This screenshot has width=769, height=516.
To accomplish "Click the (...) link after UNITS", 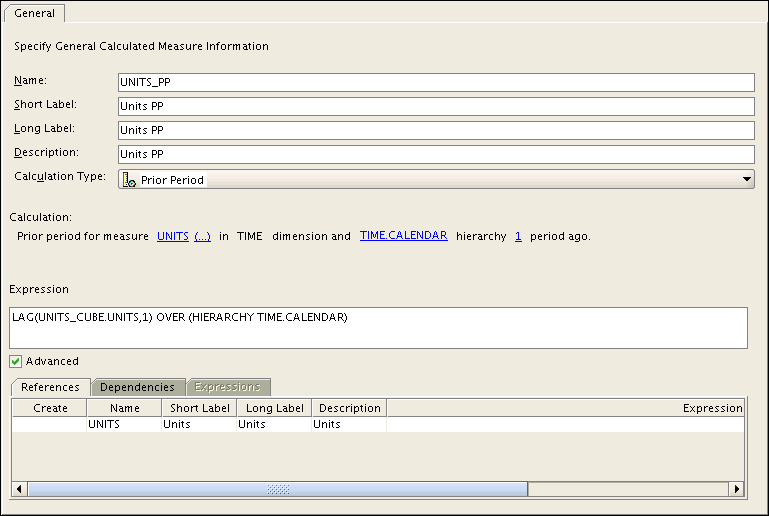I will coord(202,236).
